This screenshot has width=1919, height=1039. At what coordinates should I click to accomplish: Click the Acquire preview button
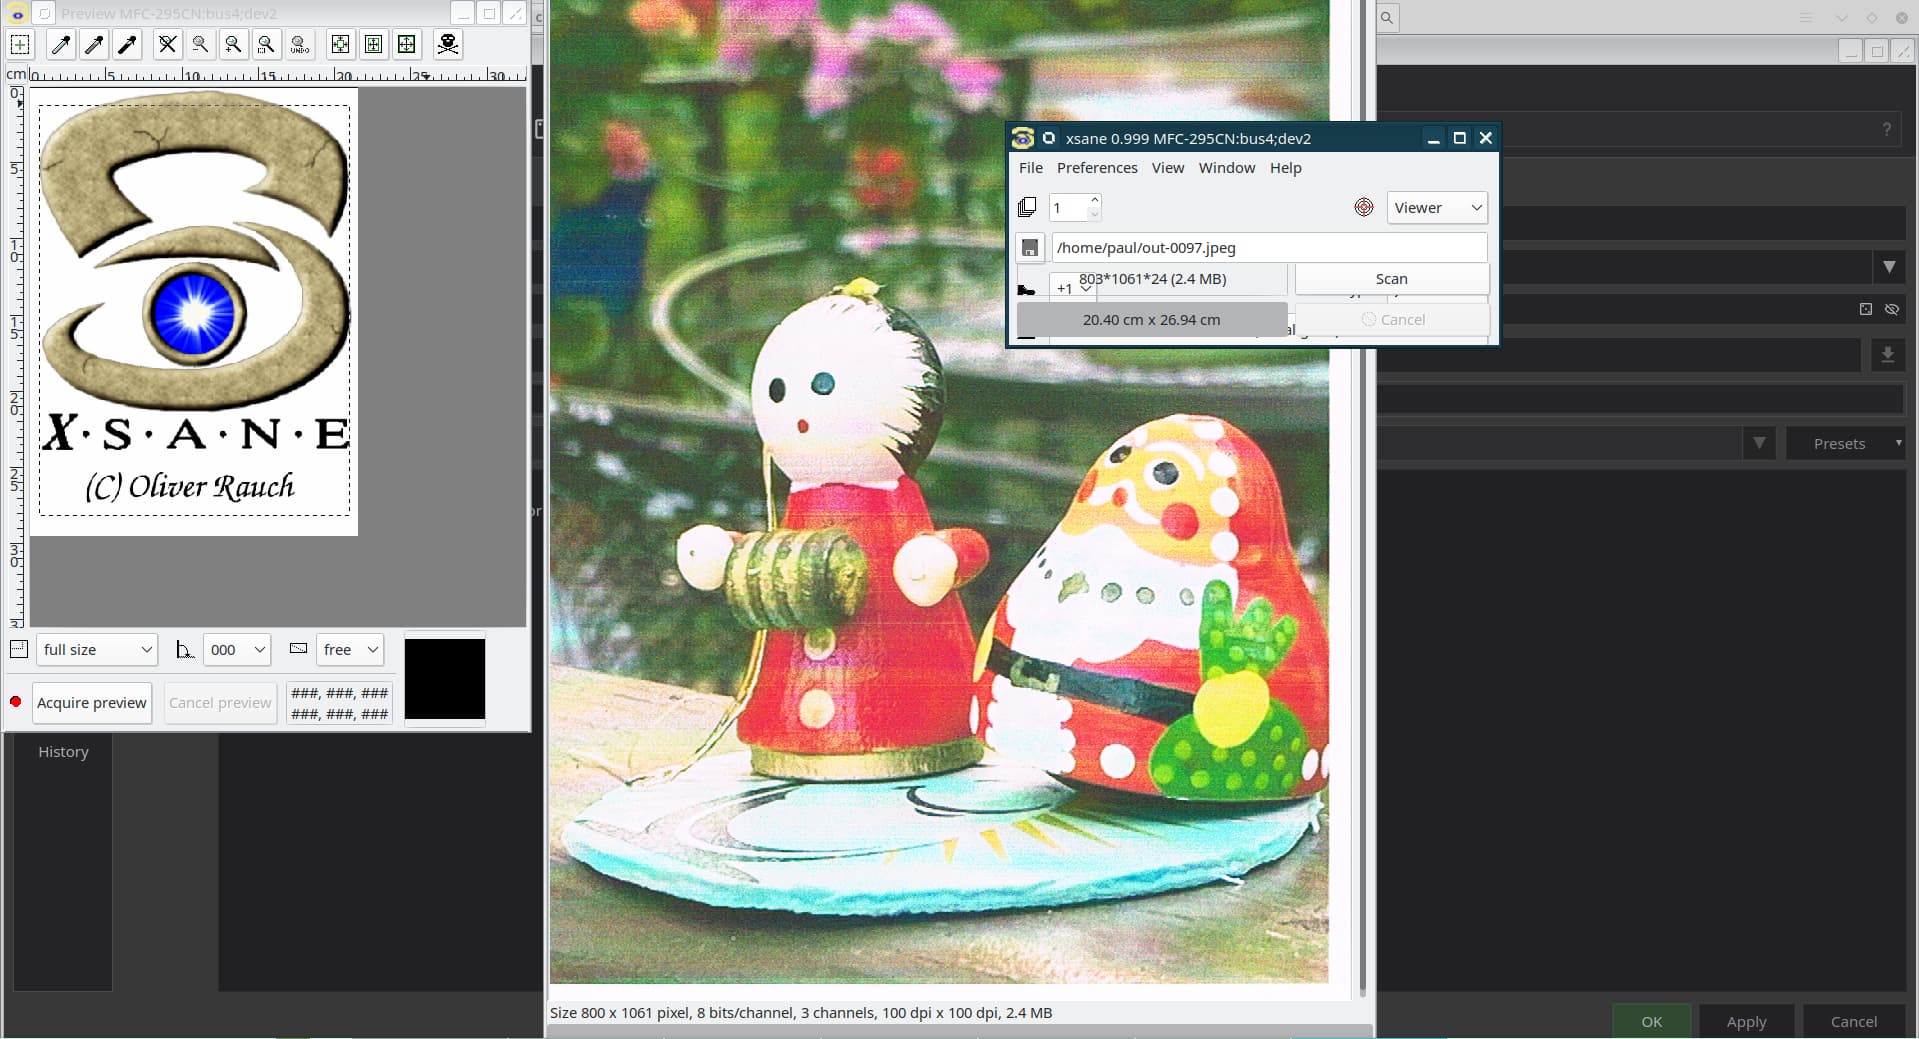(92, 703)
